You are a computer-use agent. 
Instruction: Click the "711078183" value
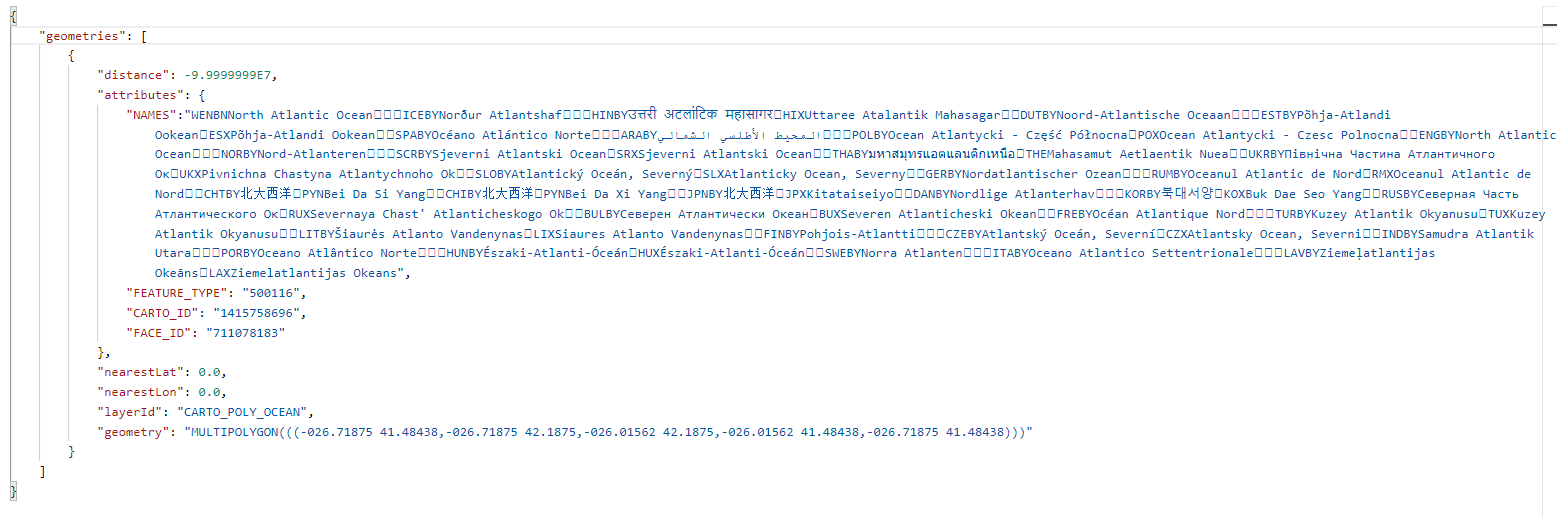[245, 333]
